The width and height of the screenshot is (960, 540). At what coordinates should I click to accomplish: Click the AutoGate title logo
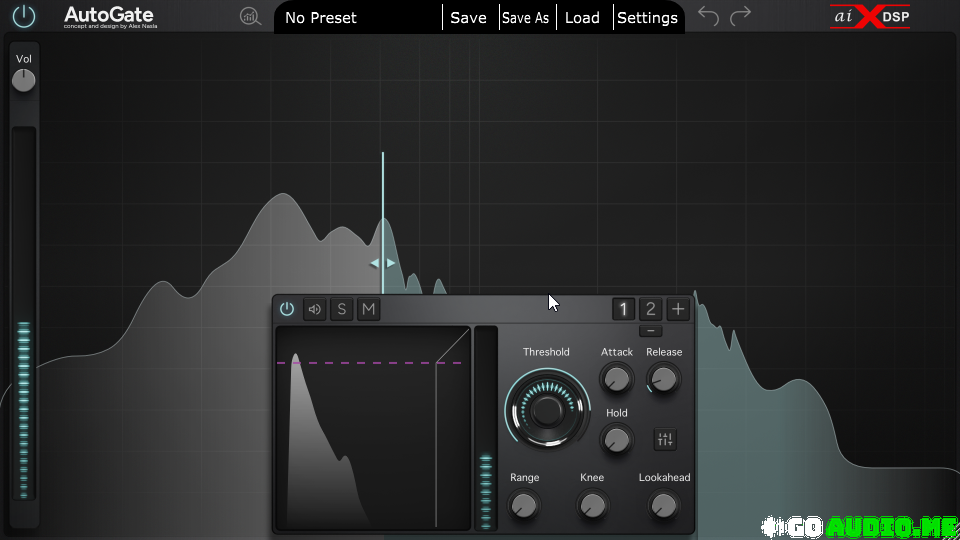pos(110,17)
